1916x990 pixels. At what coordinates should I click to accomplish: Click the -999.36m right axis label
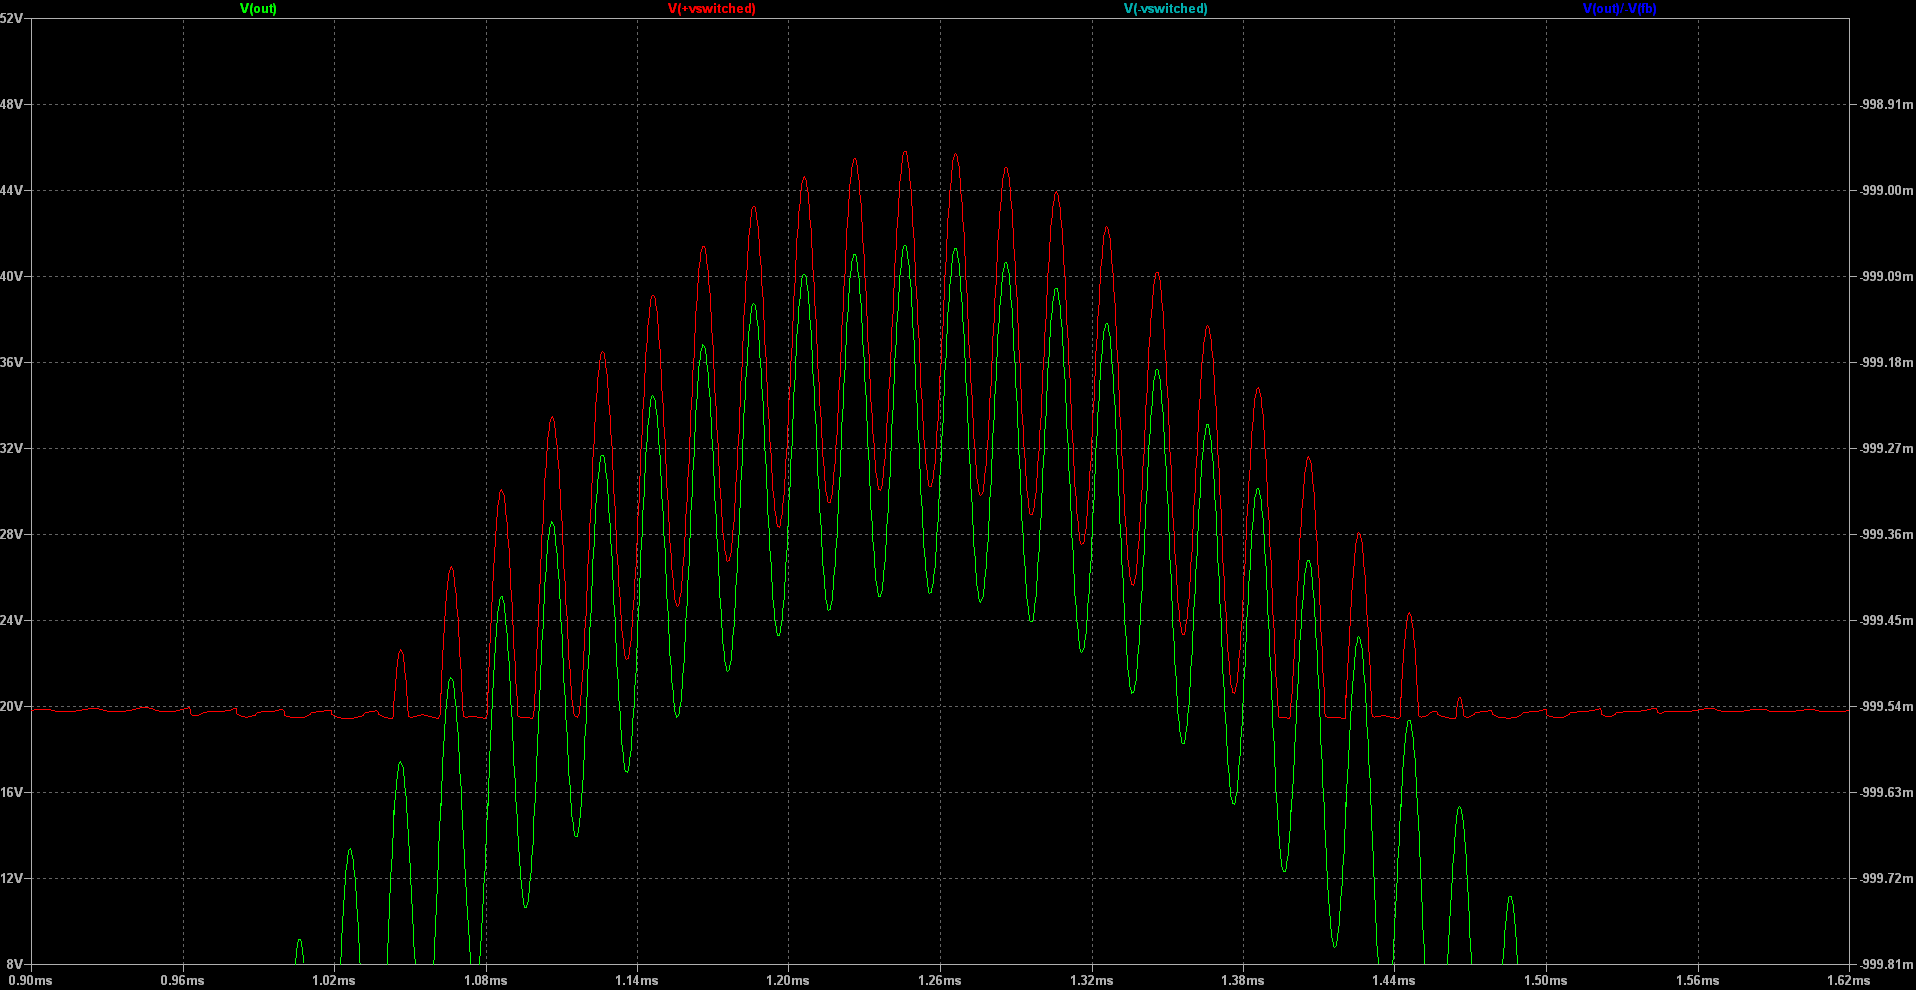pos(1885,534)
